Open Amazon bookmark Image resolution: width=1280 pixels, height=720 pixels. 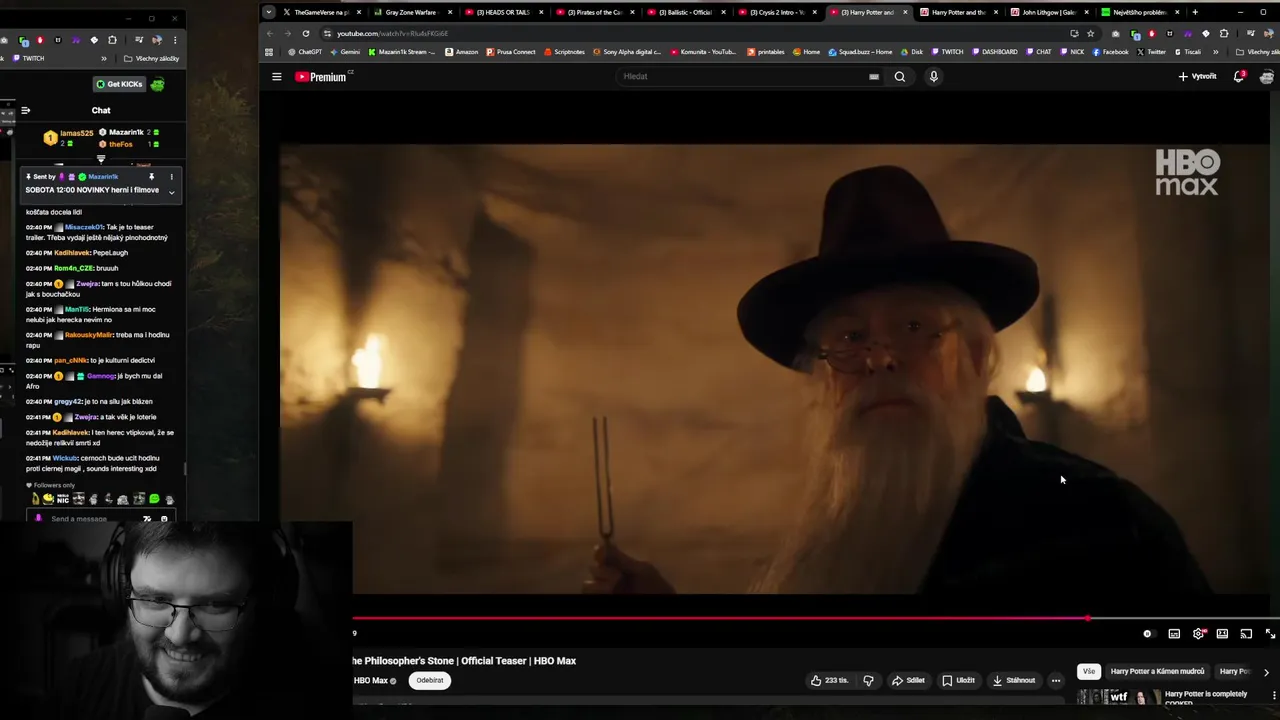tap(462, 52)
